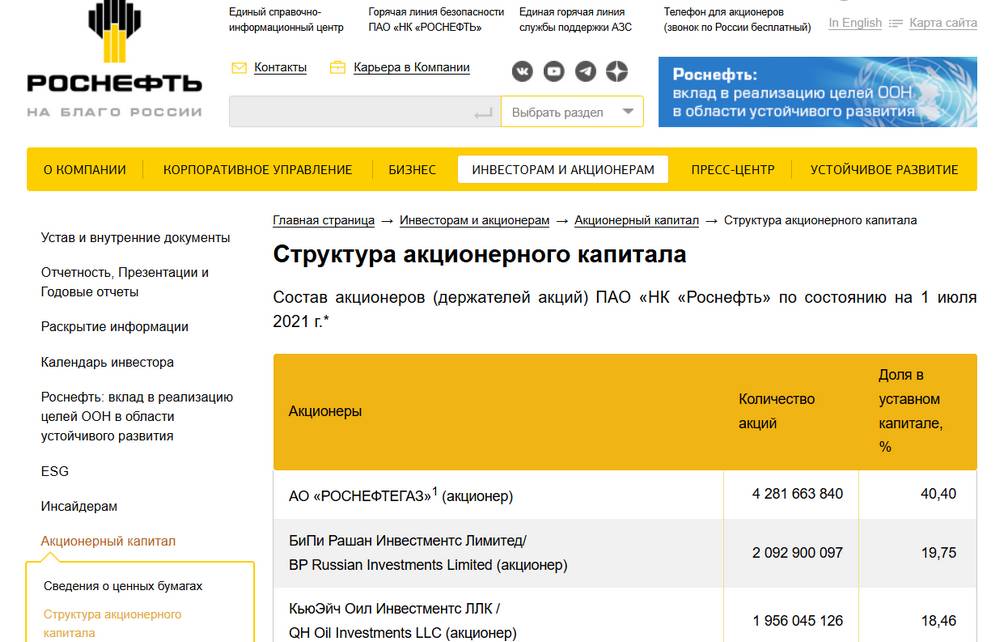Screen dimensions: 1000x642
Task: Open the Инвесторам и акционерам menu tab
Action: point(563,170)
